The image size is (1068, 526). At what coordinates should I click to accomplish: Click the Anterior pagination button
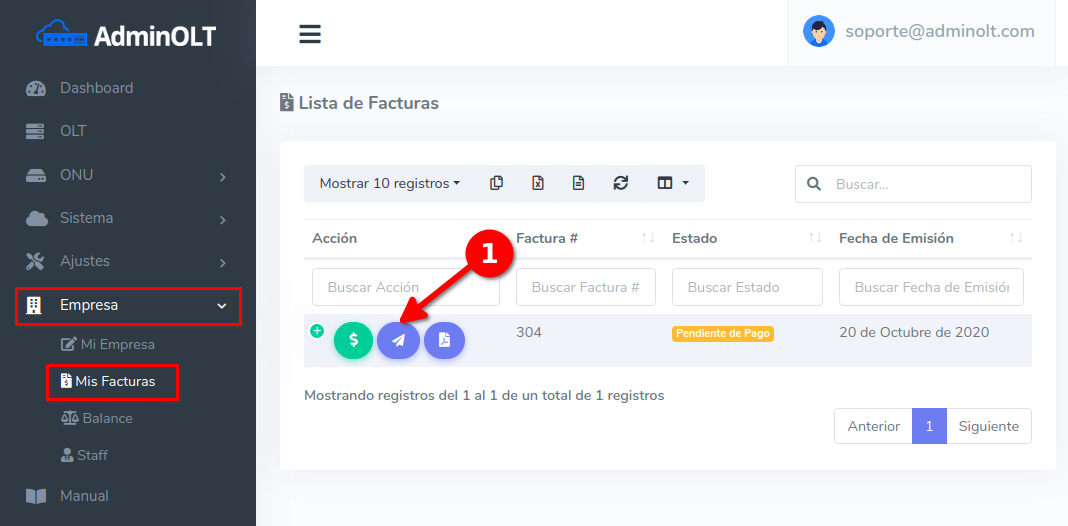coord(873,426)
